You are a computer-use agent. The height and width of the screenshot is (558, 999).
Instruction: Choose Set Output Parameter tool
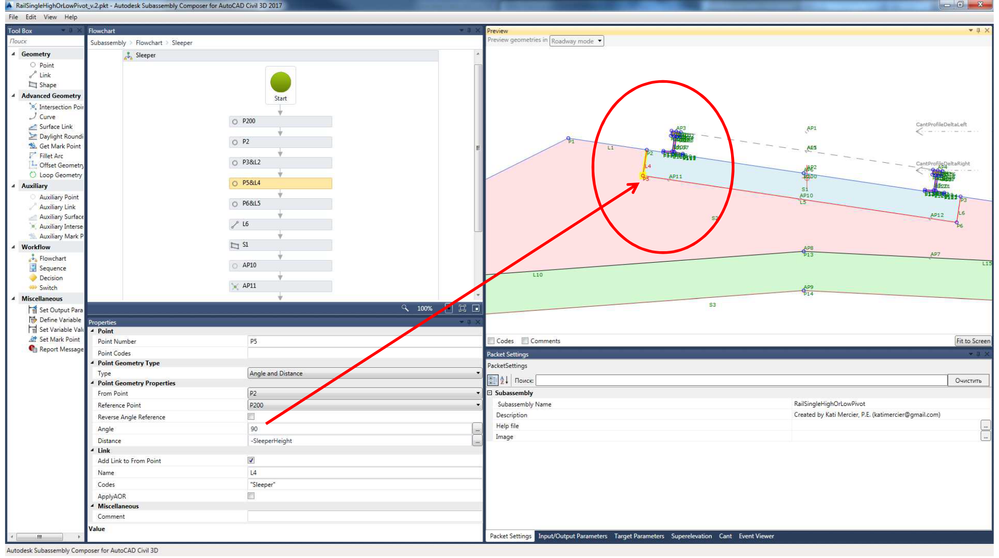[55, 310]
